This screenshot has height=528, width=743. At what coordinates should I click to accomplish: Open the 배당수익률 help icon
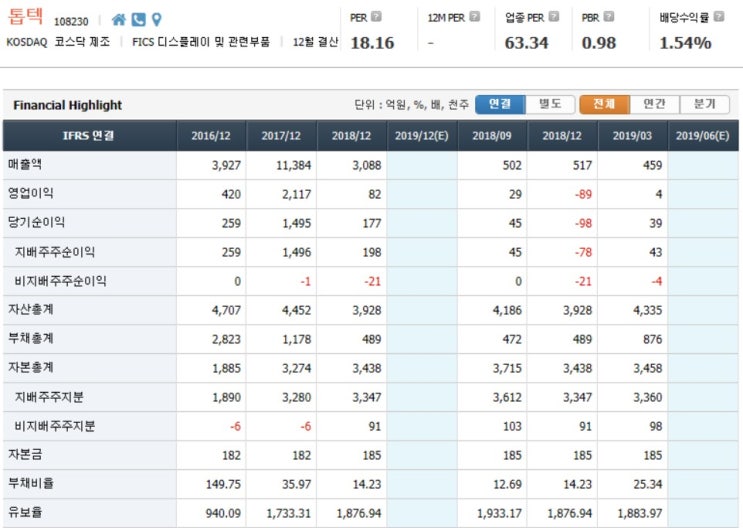pos(719,17)
